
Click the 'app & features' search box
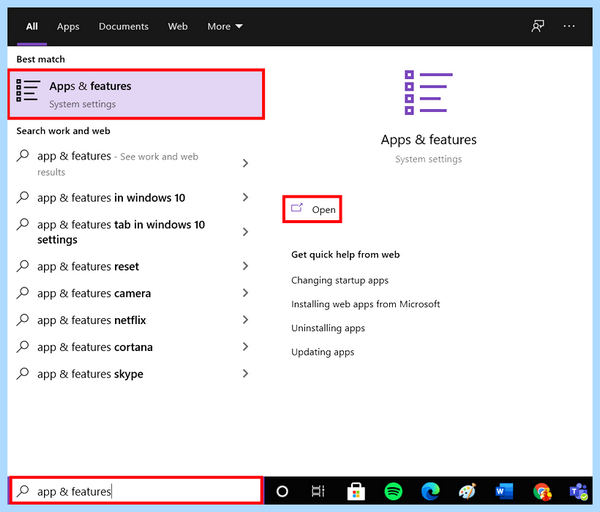(x=136, y=491)
